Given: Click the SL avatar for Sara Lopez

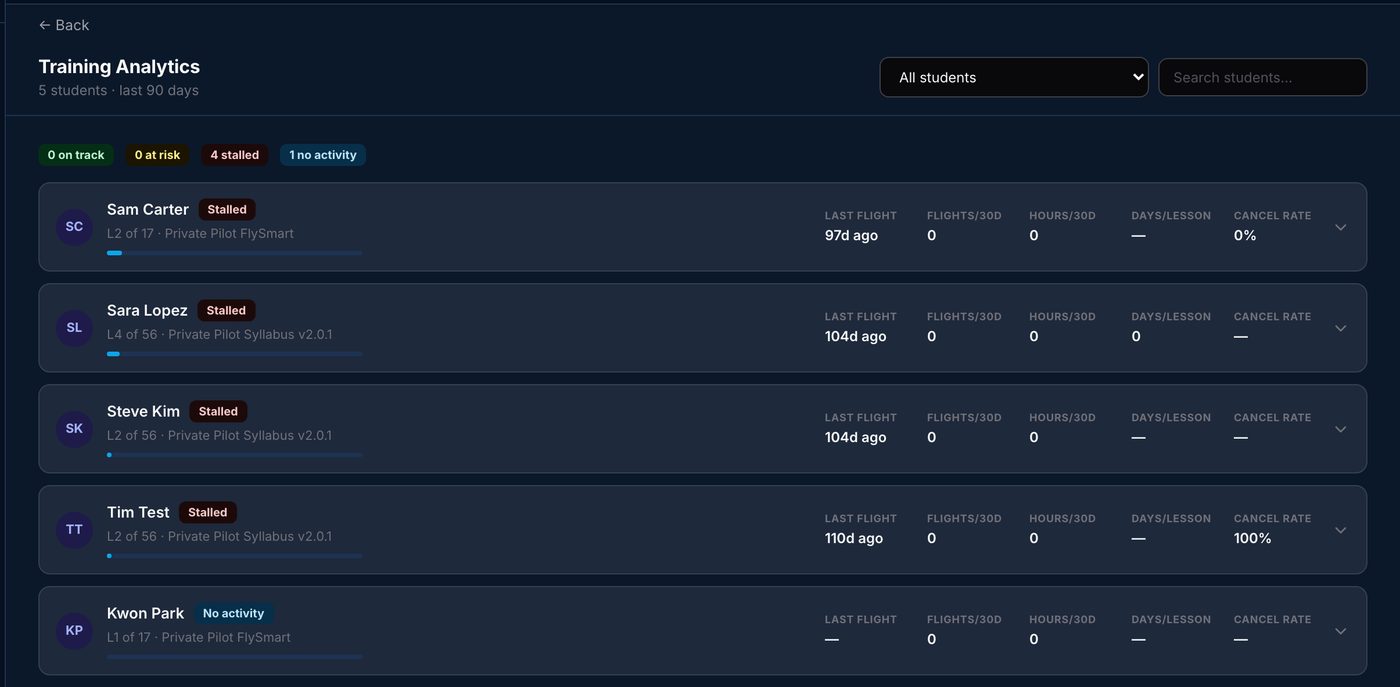Looking at the screenshot, I should (x=74, y=328).
